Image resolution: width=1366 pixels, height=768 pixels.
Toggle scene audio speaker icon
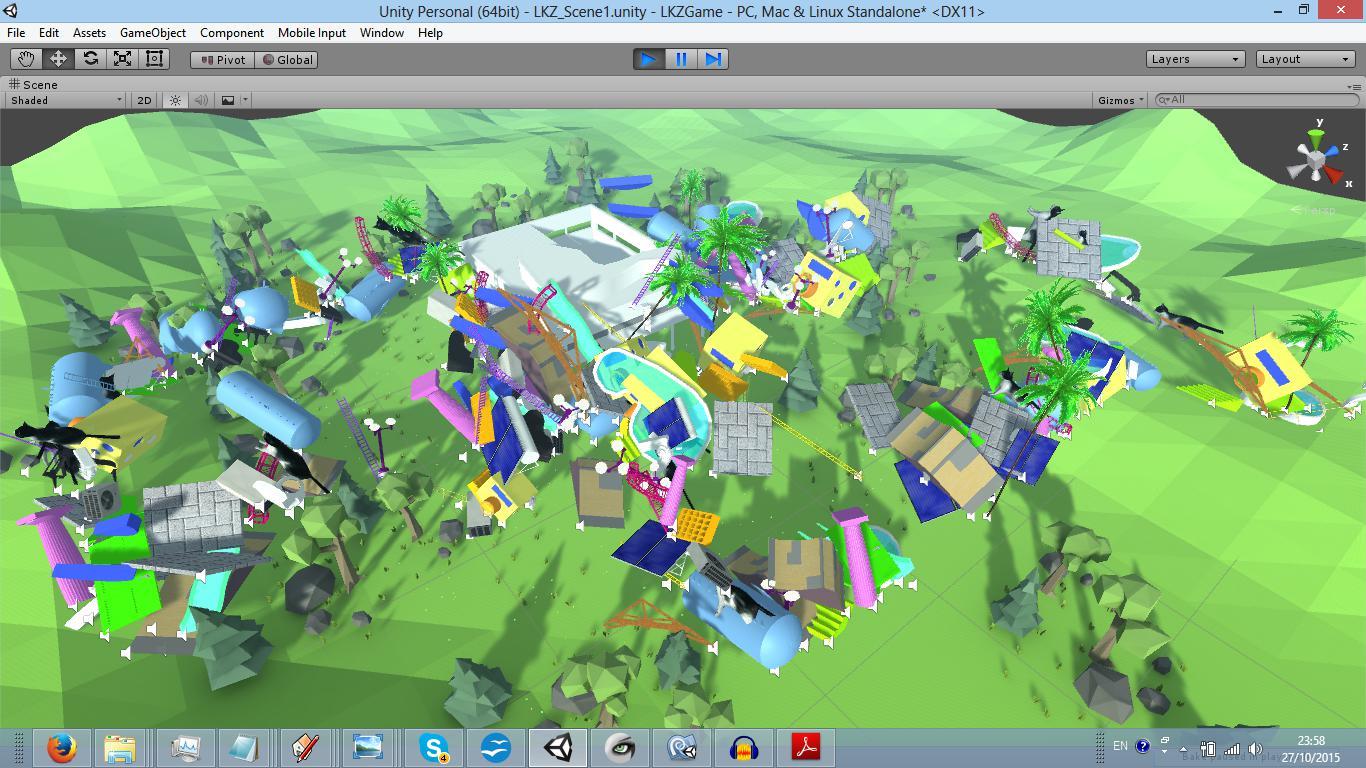point(201,100)
